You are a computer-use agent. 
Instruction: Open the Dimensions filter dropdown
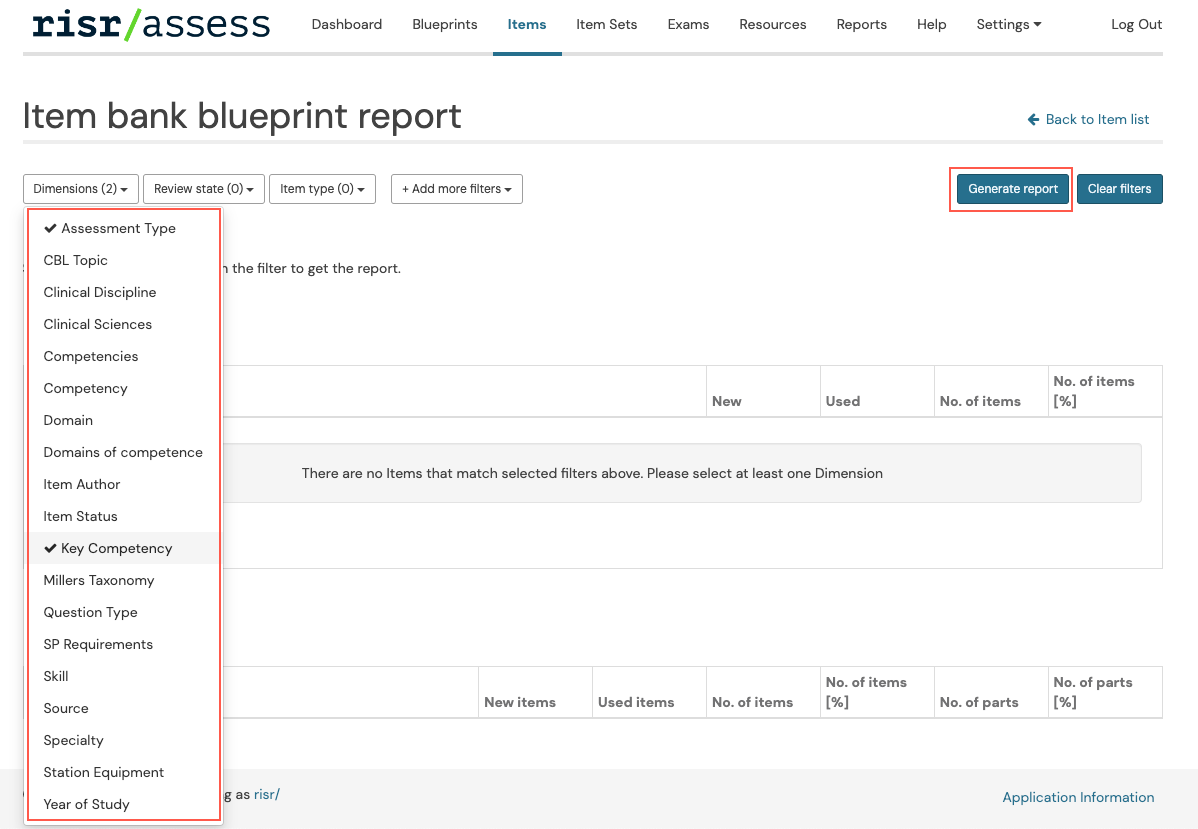point(80,189)
